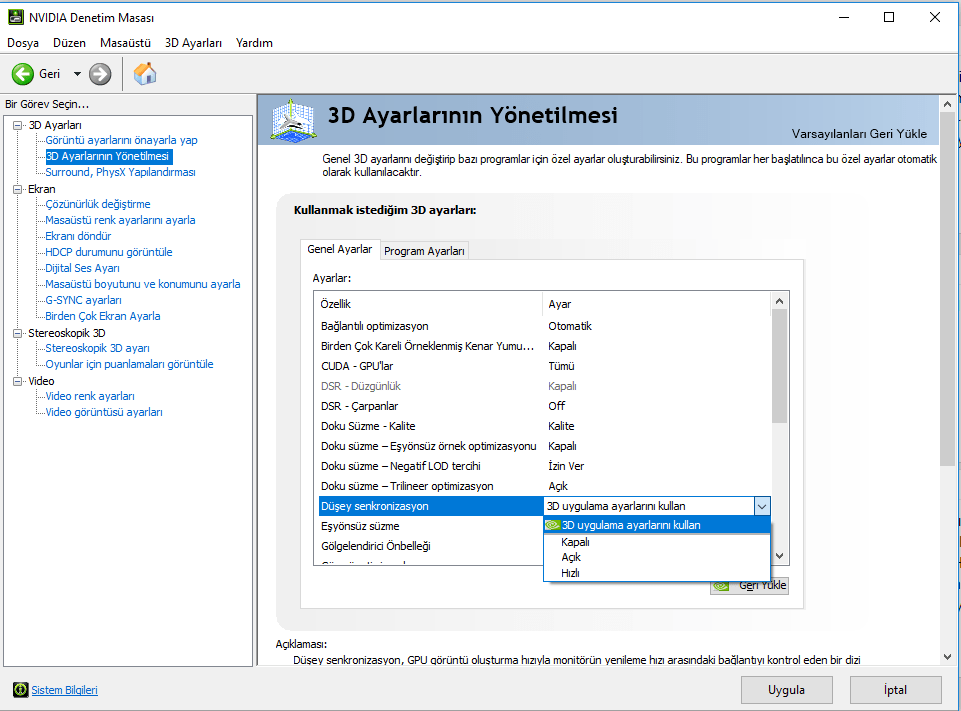This screenshot has width=961, height=711.
Task: Open Çözünürlük değiştirme
Action: pos(97,204)
